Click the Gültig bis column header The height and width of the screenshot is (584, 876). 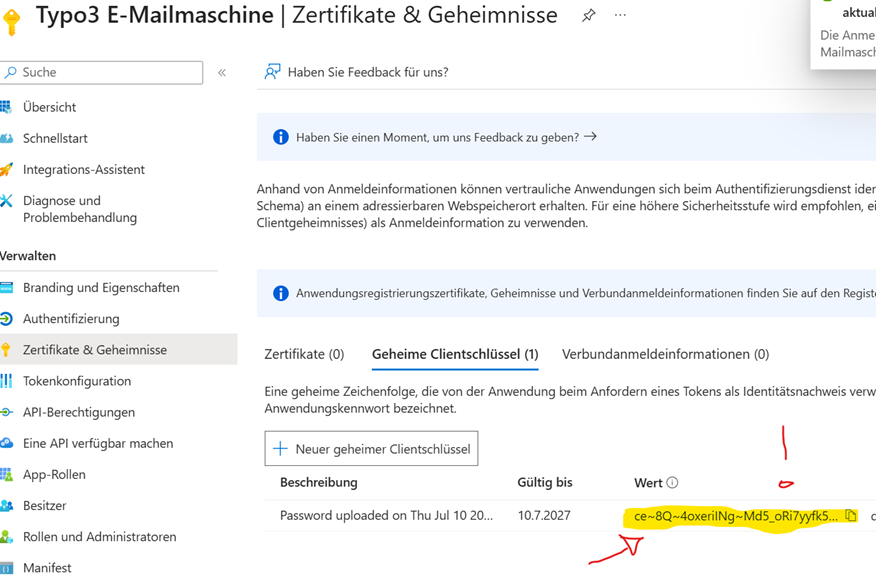545,482
